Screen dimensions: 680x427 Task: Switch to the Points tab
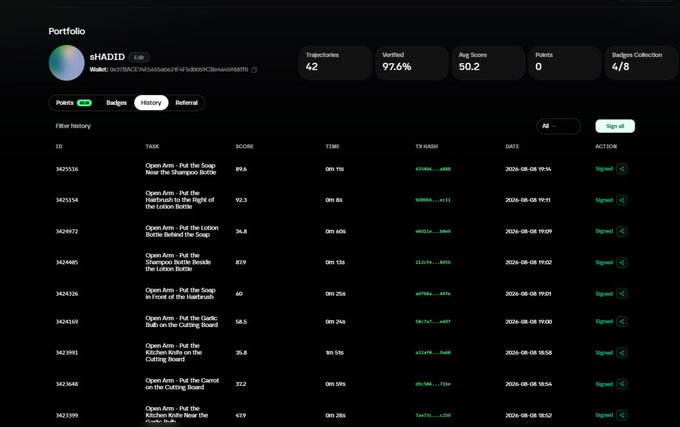(x=73, y=103)
